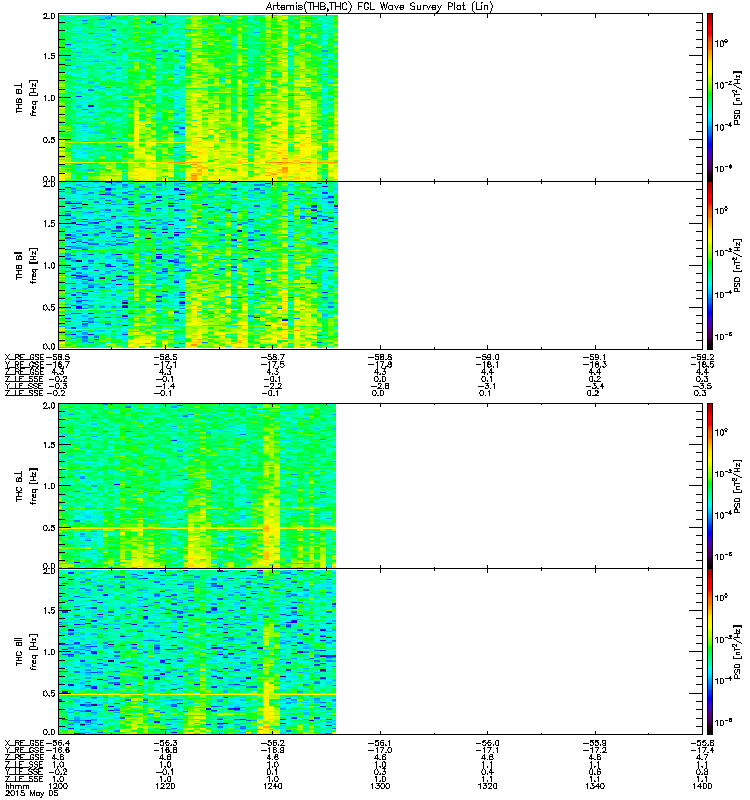Click the THC B-parallel spectrogram panel

pyautogui.click(x=381, y=652)
